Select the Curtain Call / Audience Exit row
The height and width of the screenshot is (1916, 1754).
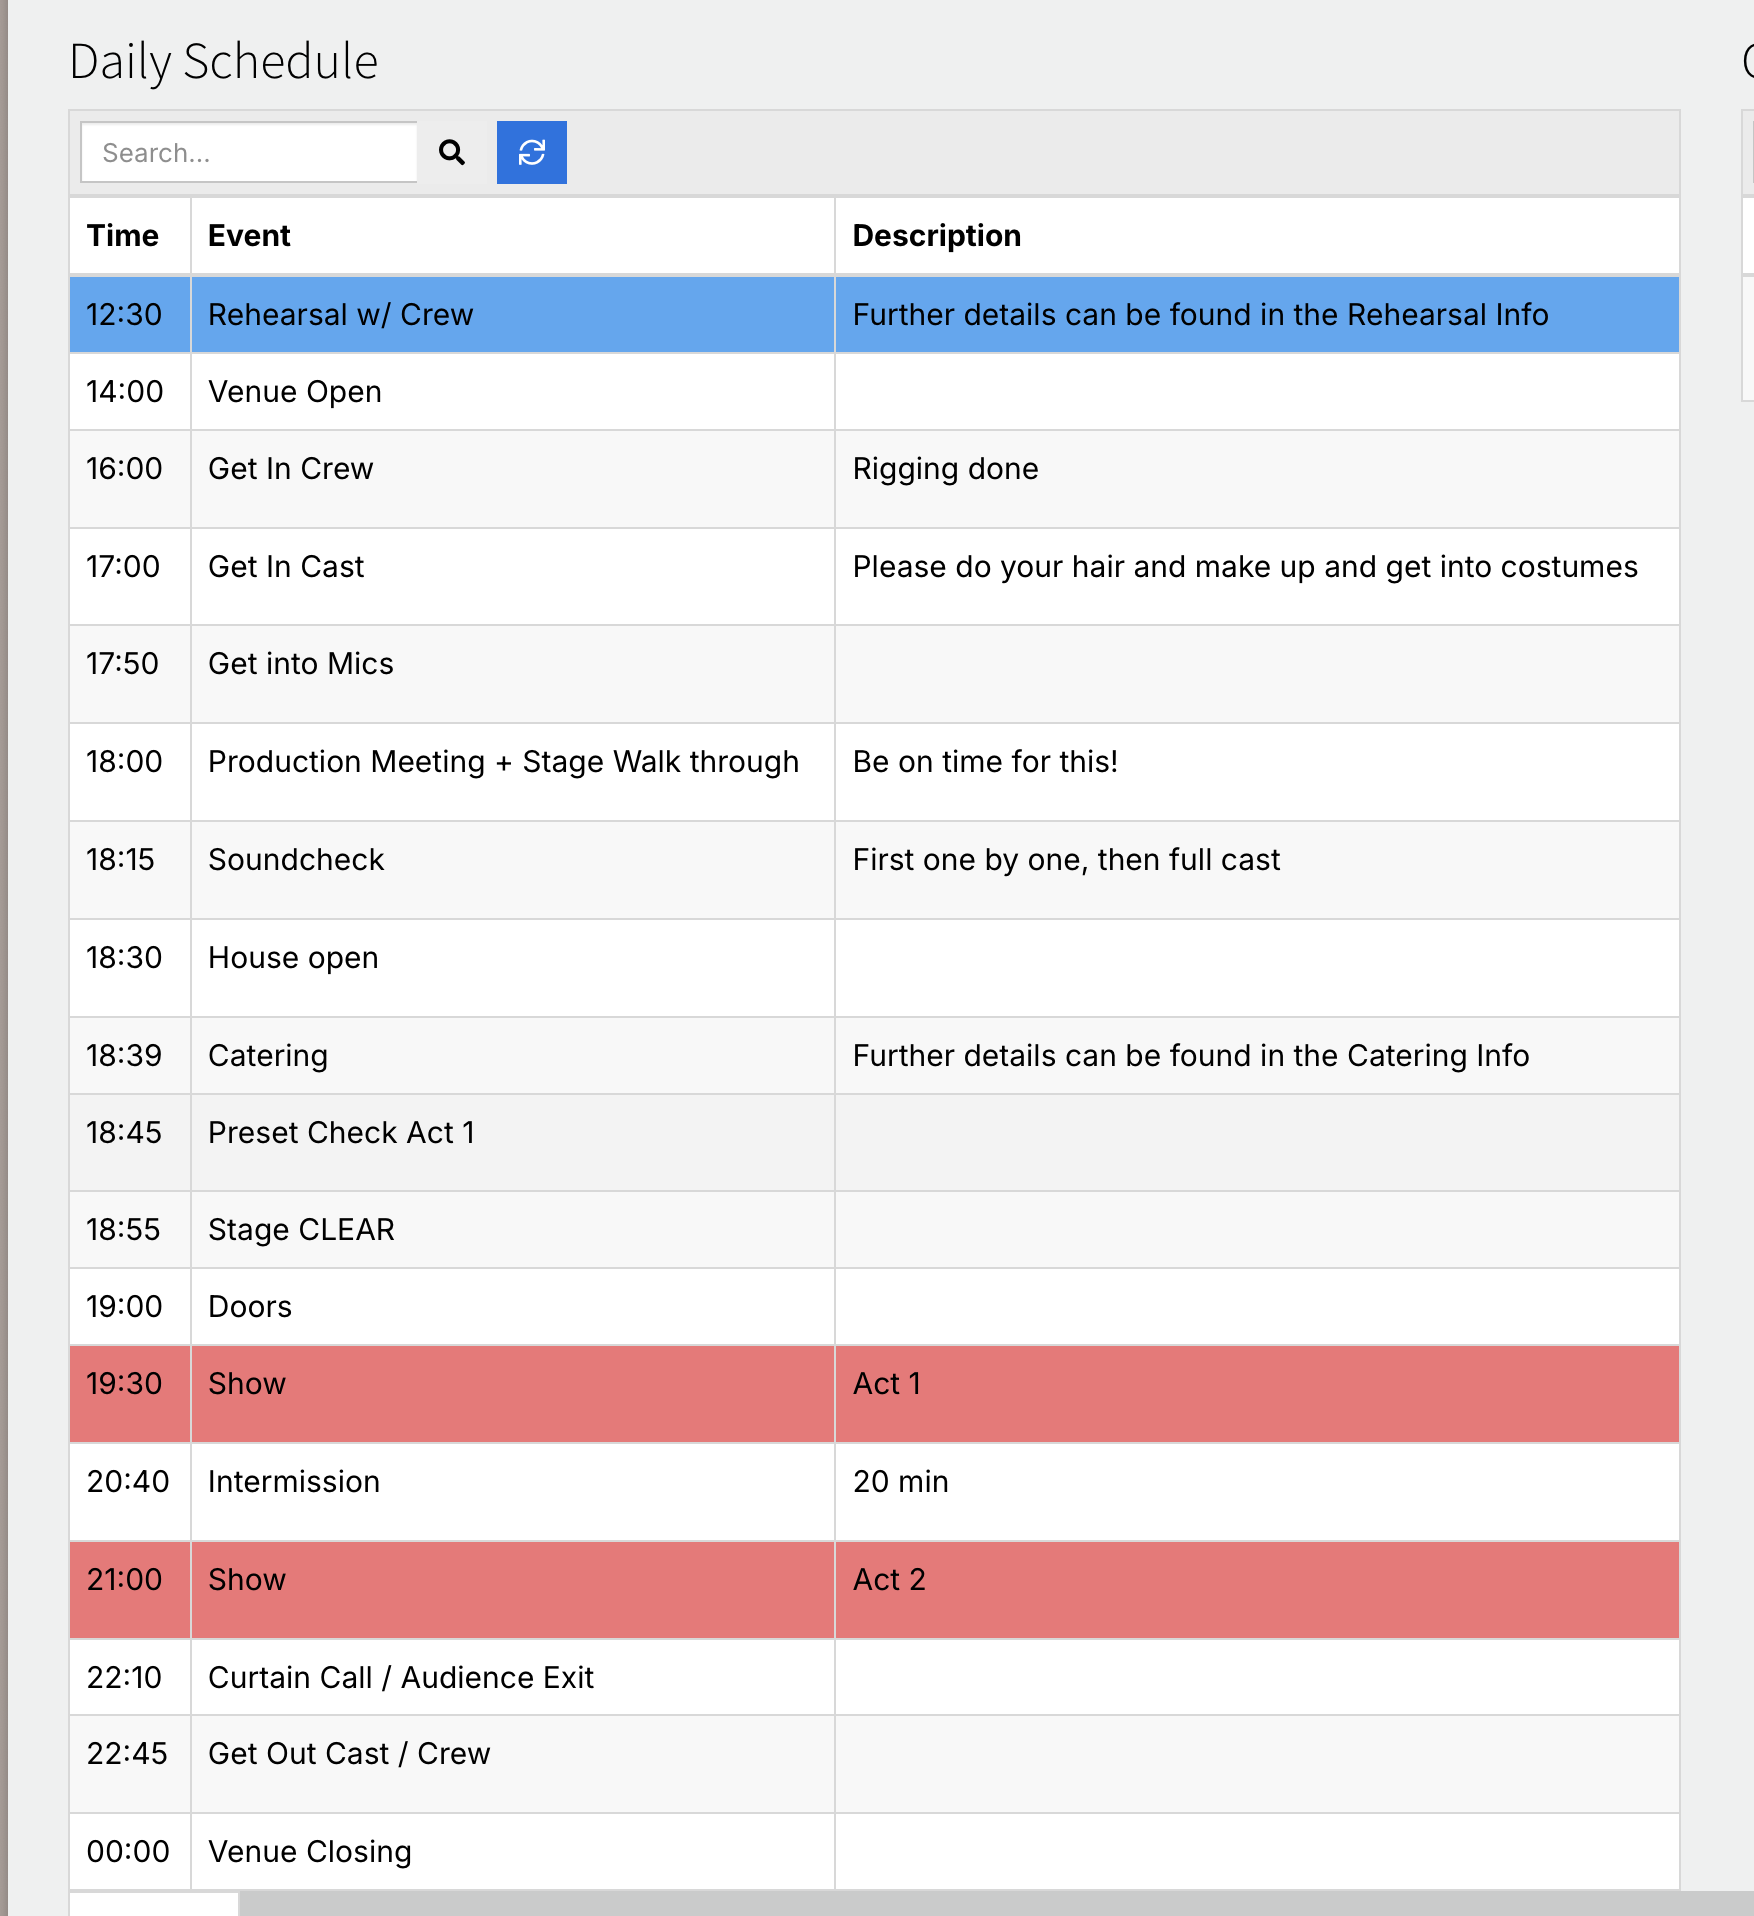pyautogui.click(x=874, y=1677)
